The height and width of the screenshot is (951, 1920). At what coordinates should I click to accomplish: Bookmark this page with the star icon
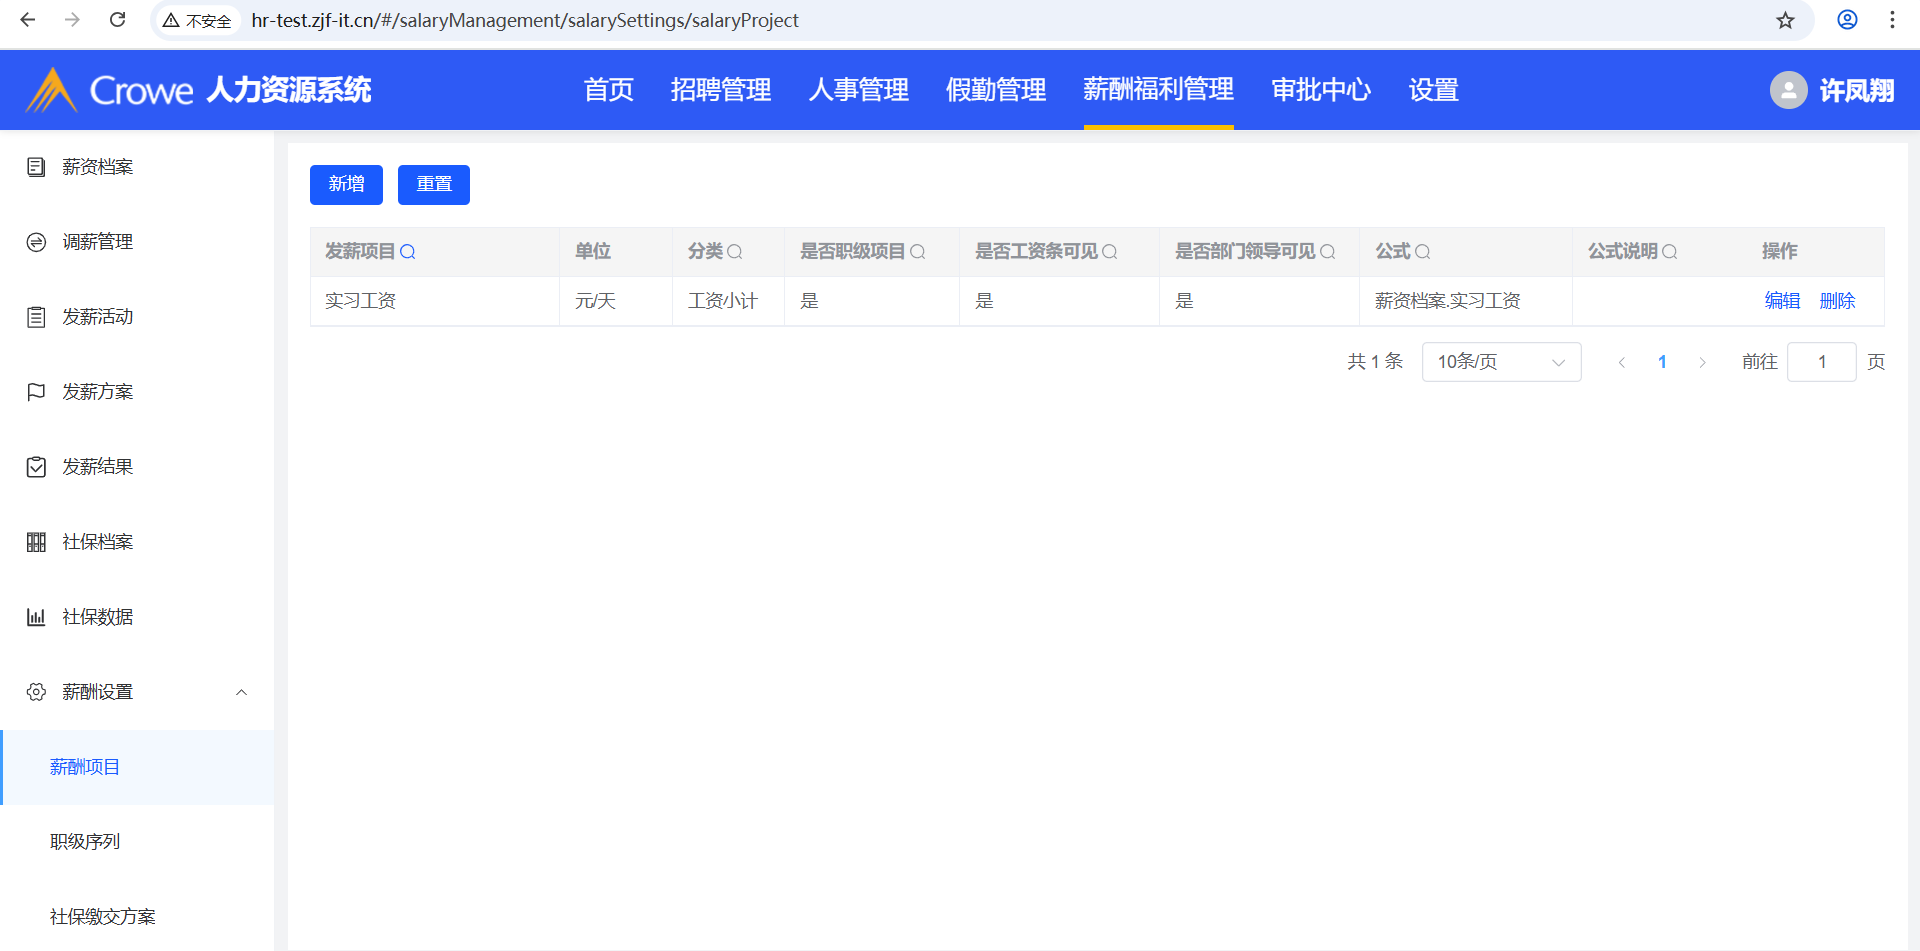1785,20
